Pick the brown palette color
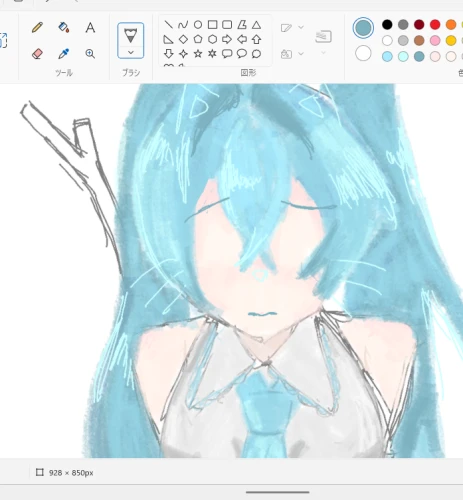Screen dimensions: 463x500 pos(419,40)
